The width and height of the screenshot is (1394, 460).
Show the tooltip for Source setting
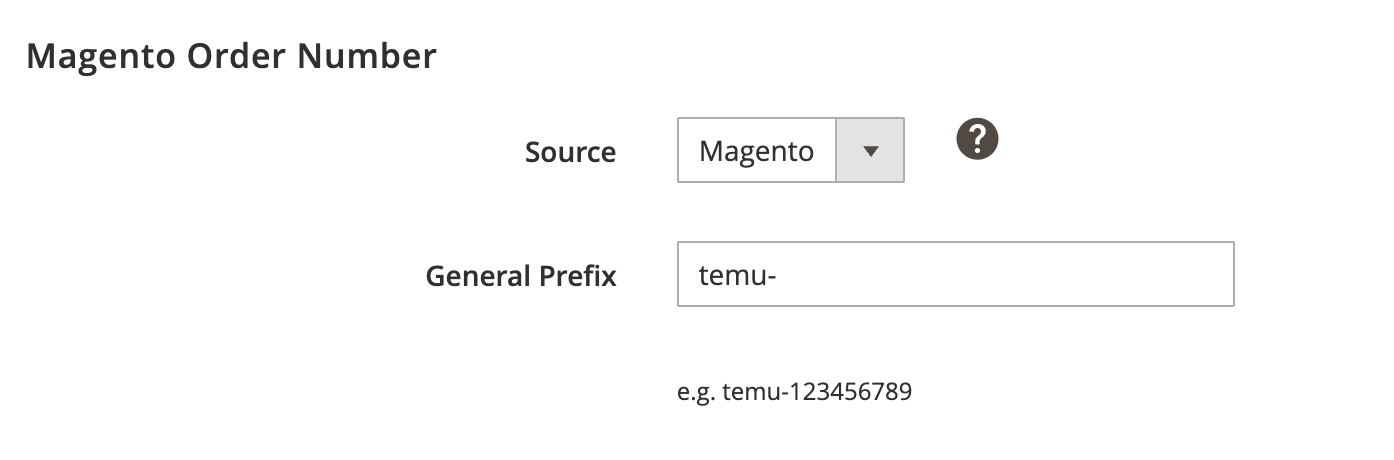tap(977, 139)
